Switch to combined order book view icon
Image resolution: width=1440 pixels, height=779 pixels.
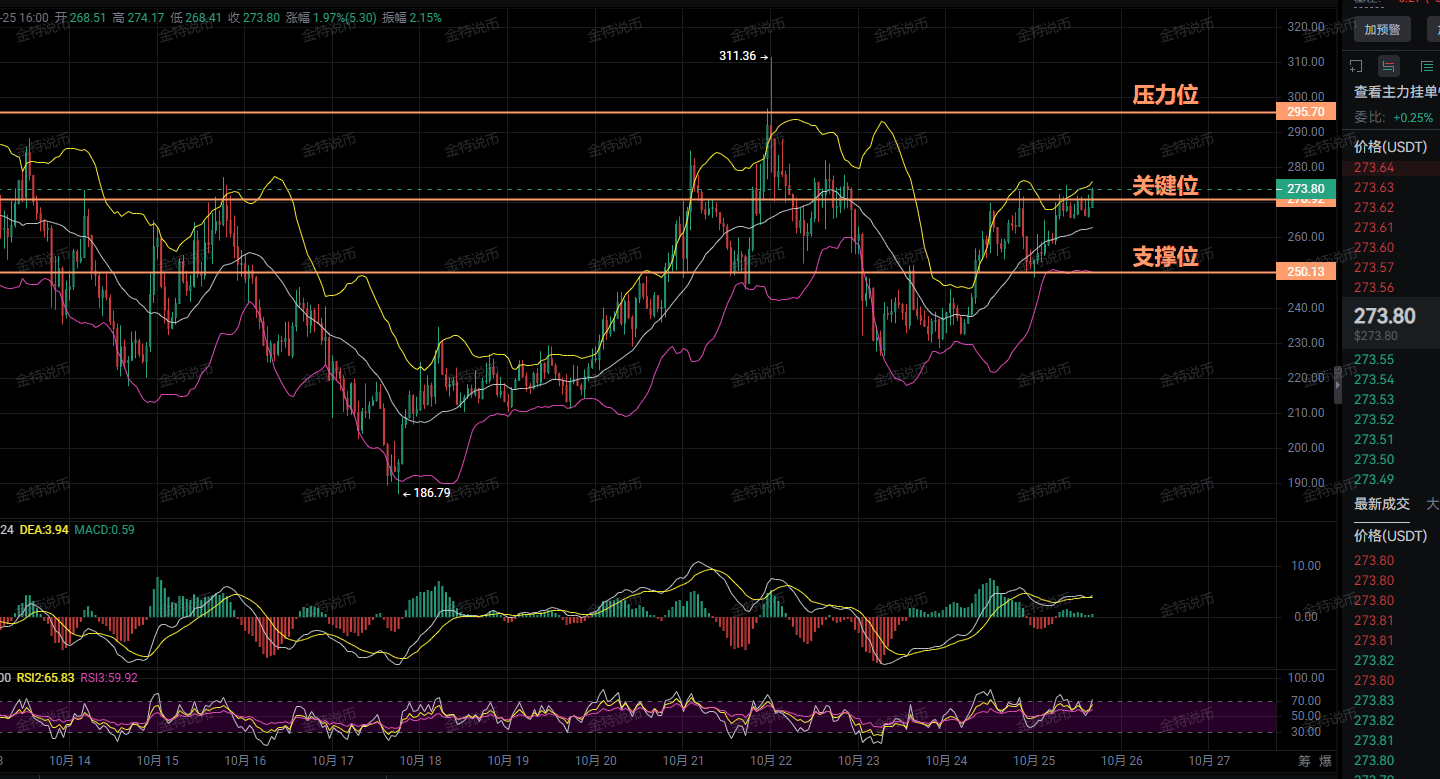click(x=1389, y=66)
